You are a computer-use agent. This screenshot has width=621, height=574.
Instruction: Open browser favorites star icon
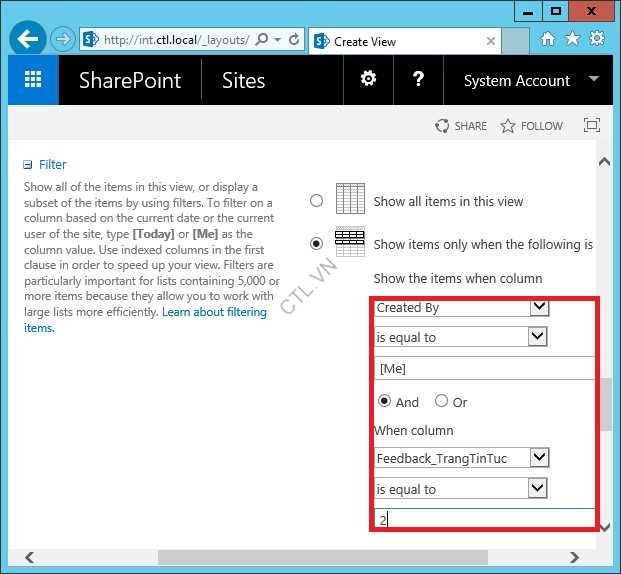pos(572,39)
